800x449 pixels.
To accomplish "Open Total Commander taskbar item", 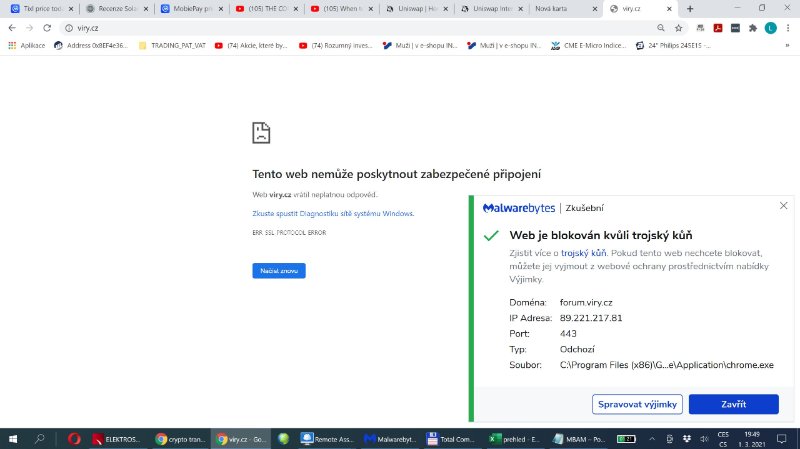I will click(x=451, y=439).
